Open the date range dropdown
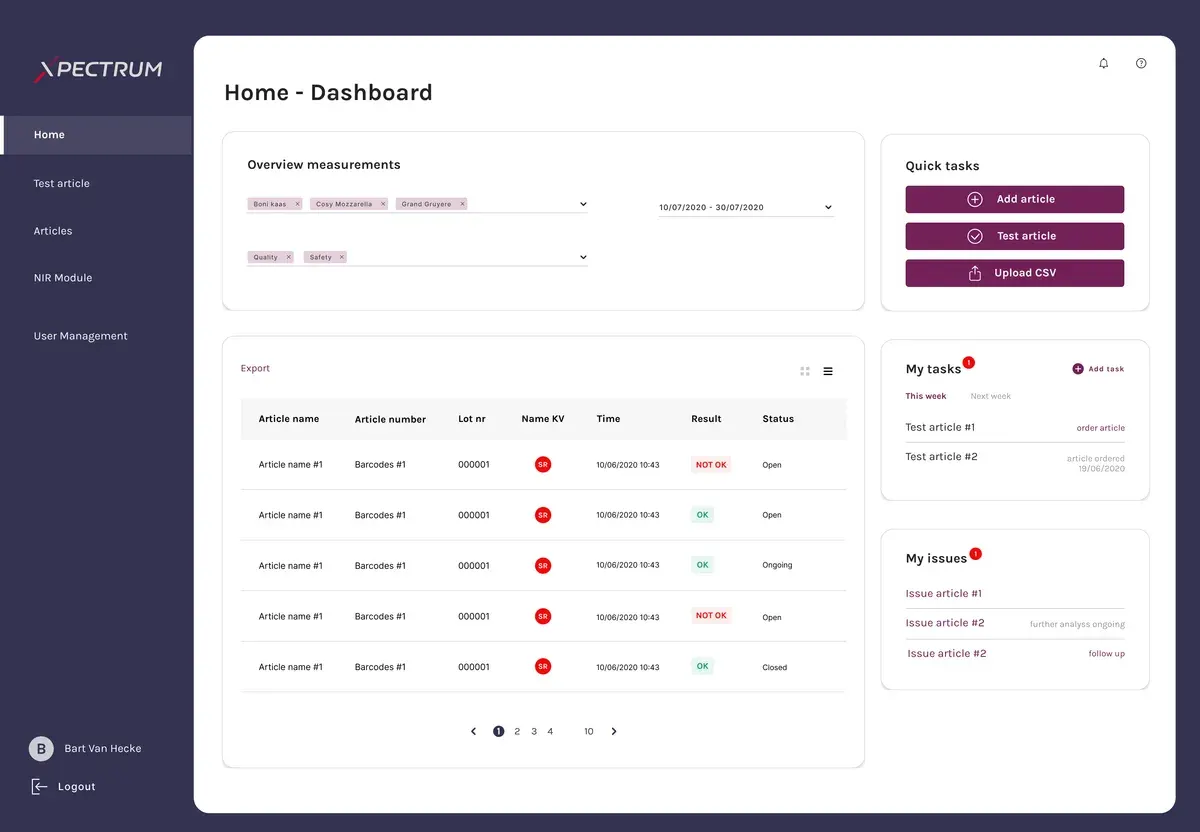1200x832 pixels. (828, 207)
